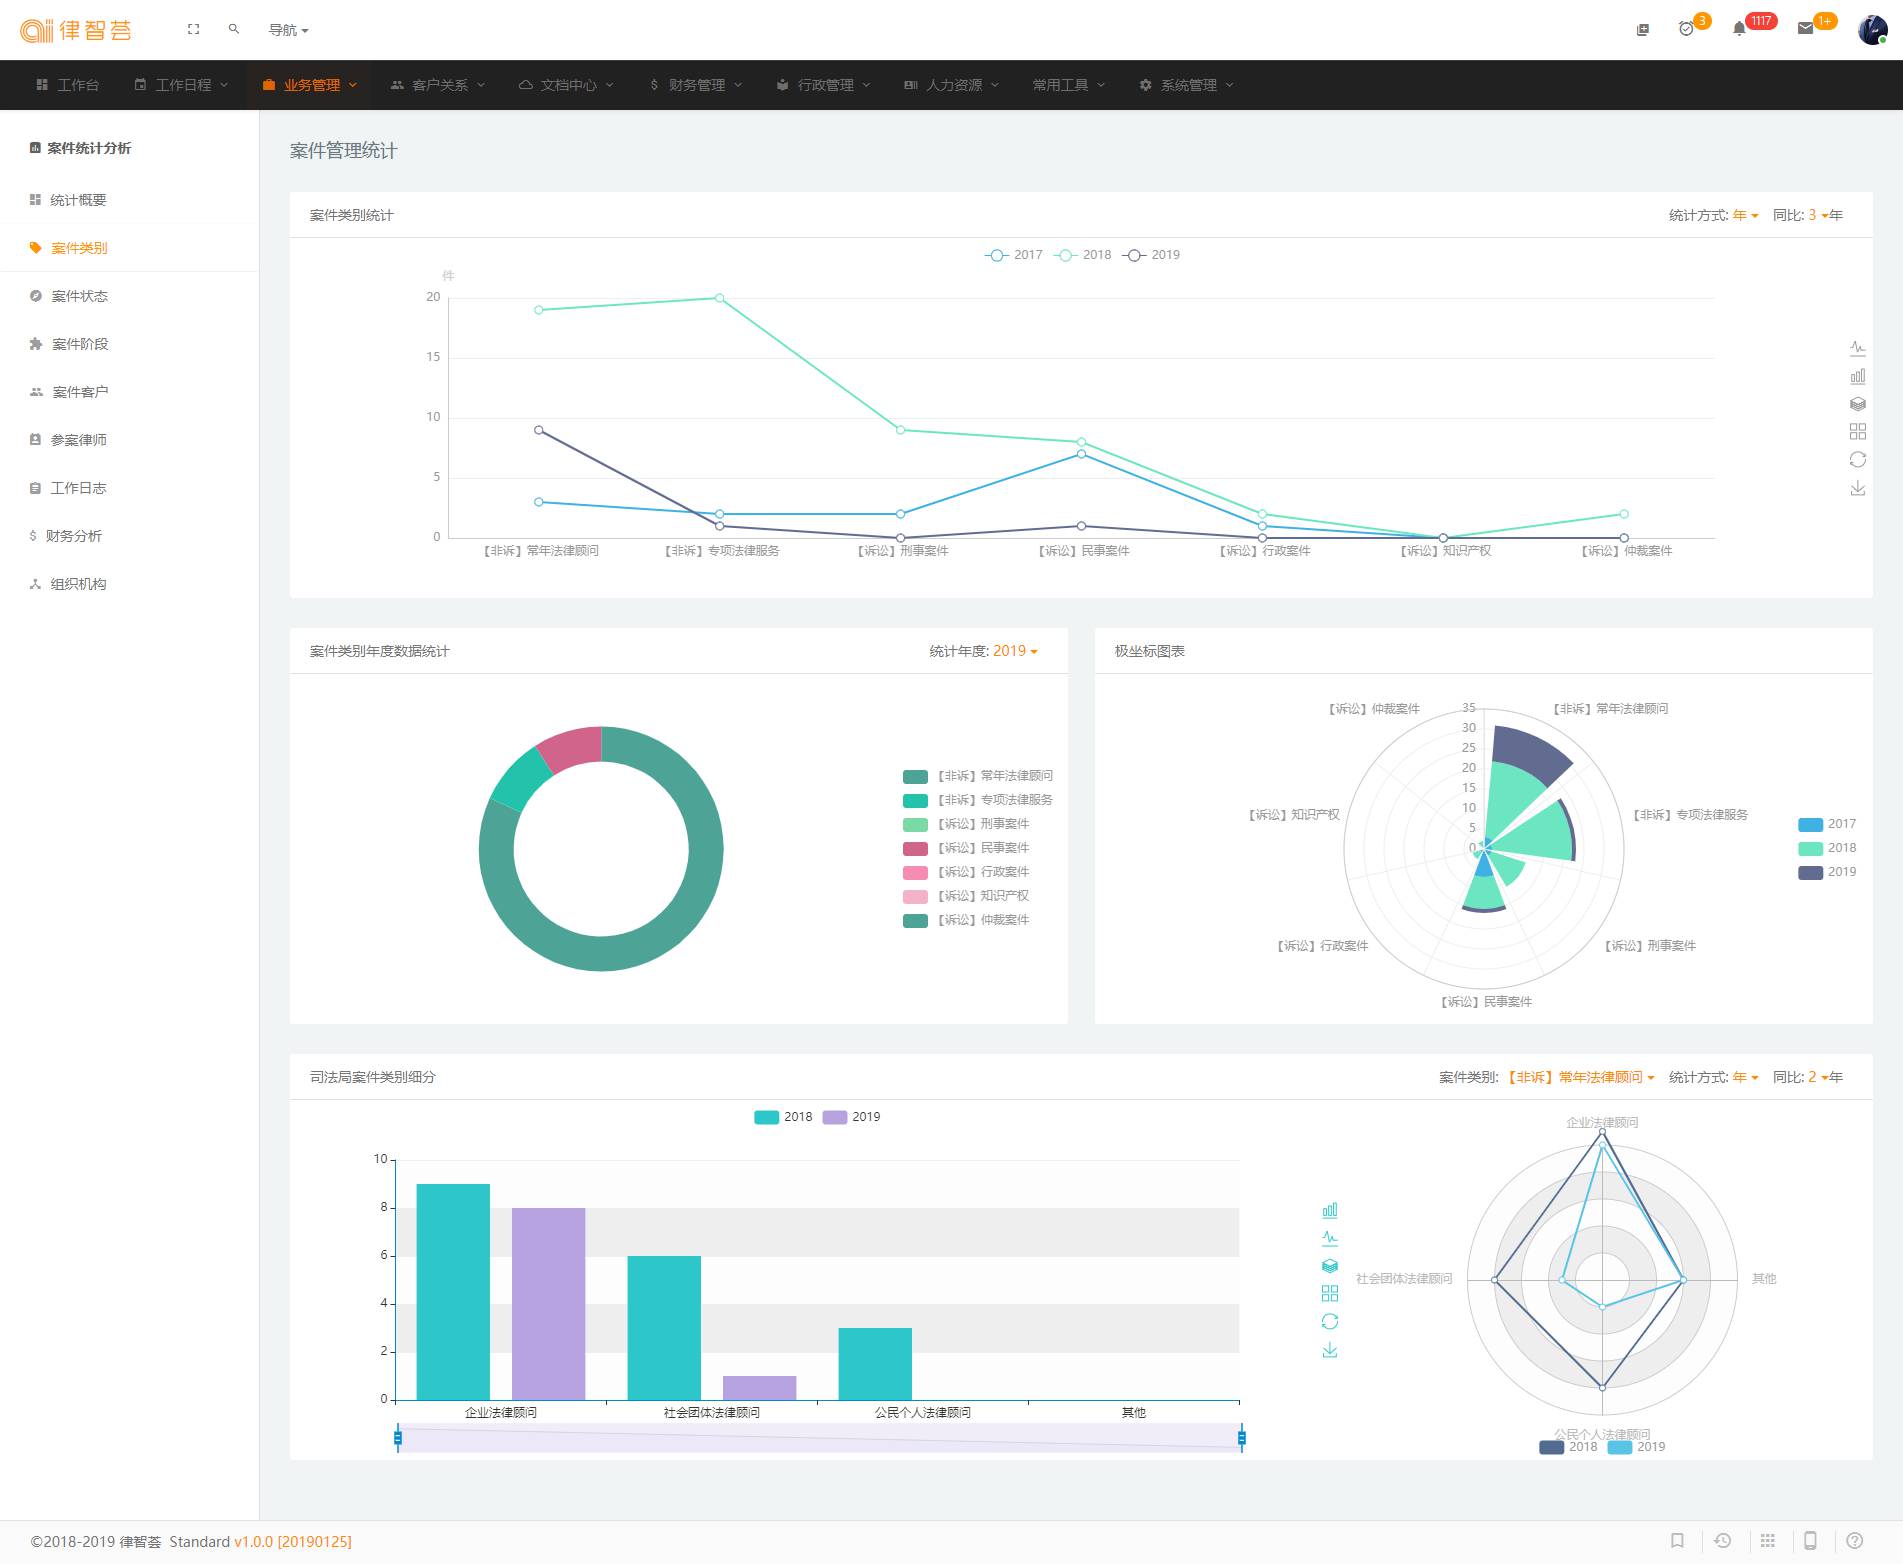
Task: Open the 导航 dropdown in the header
Action: (x=288, y=30)
